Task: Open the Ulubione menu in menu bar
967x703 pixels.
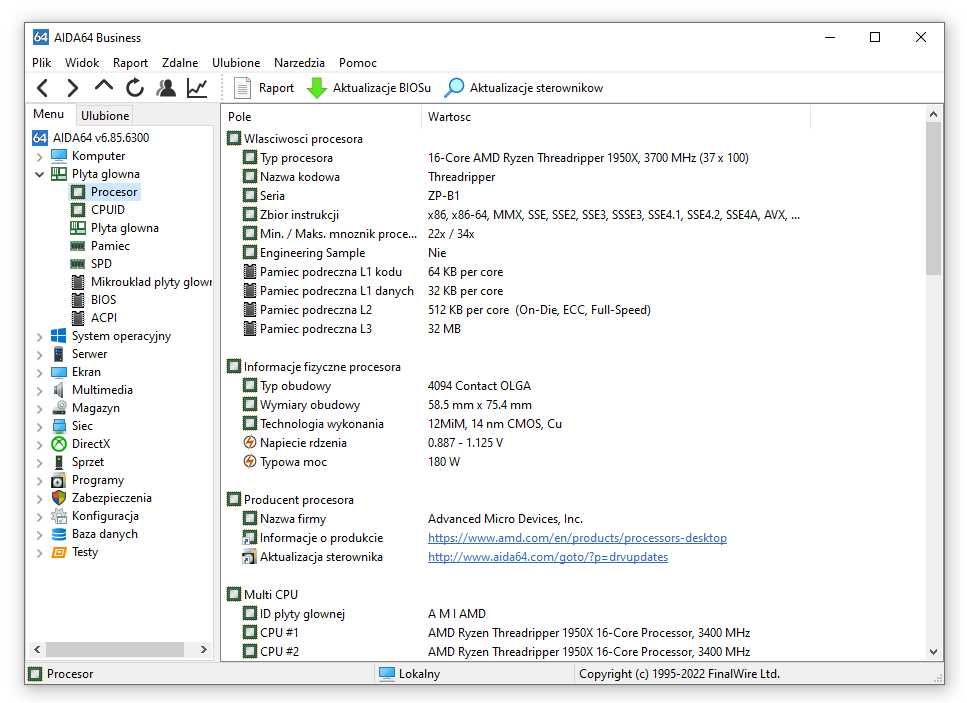Action: (236, 62)
